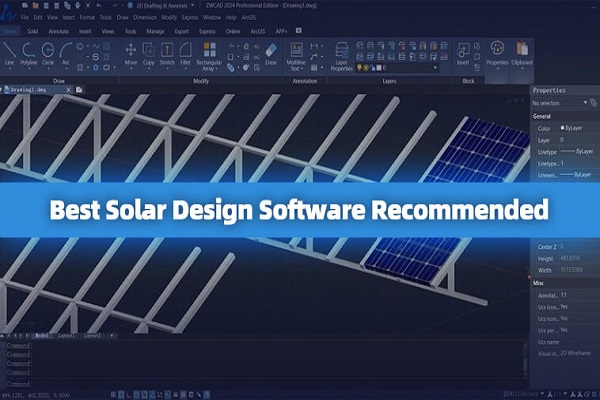Click extra icon after APP+ ribbon tab
This screenshot has height=400, width=600.
pyautogui.click(x=299, y=31)
